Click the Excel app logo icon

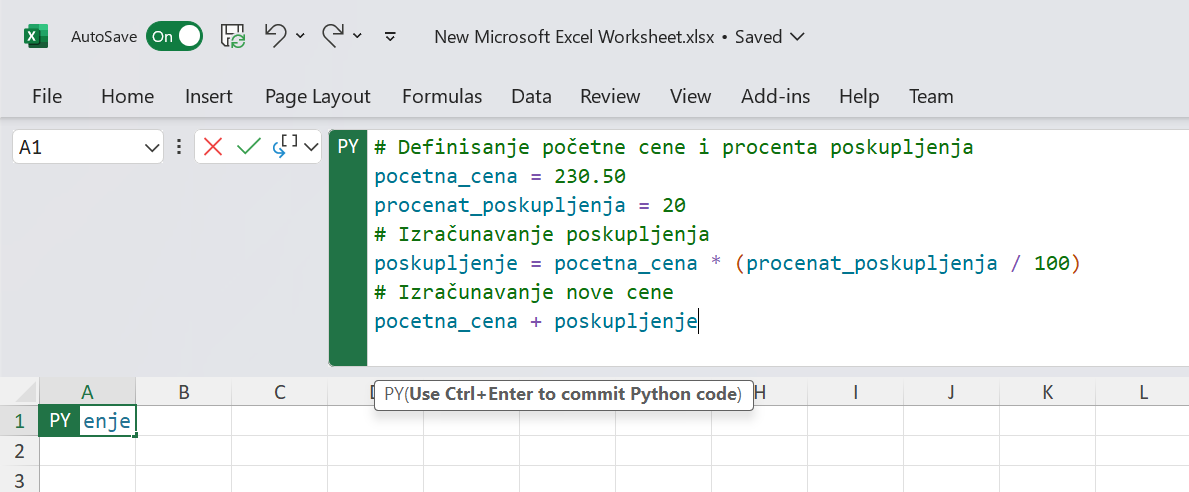point(36,36)
